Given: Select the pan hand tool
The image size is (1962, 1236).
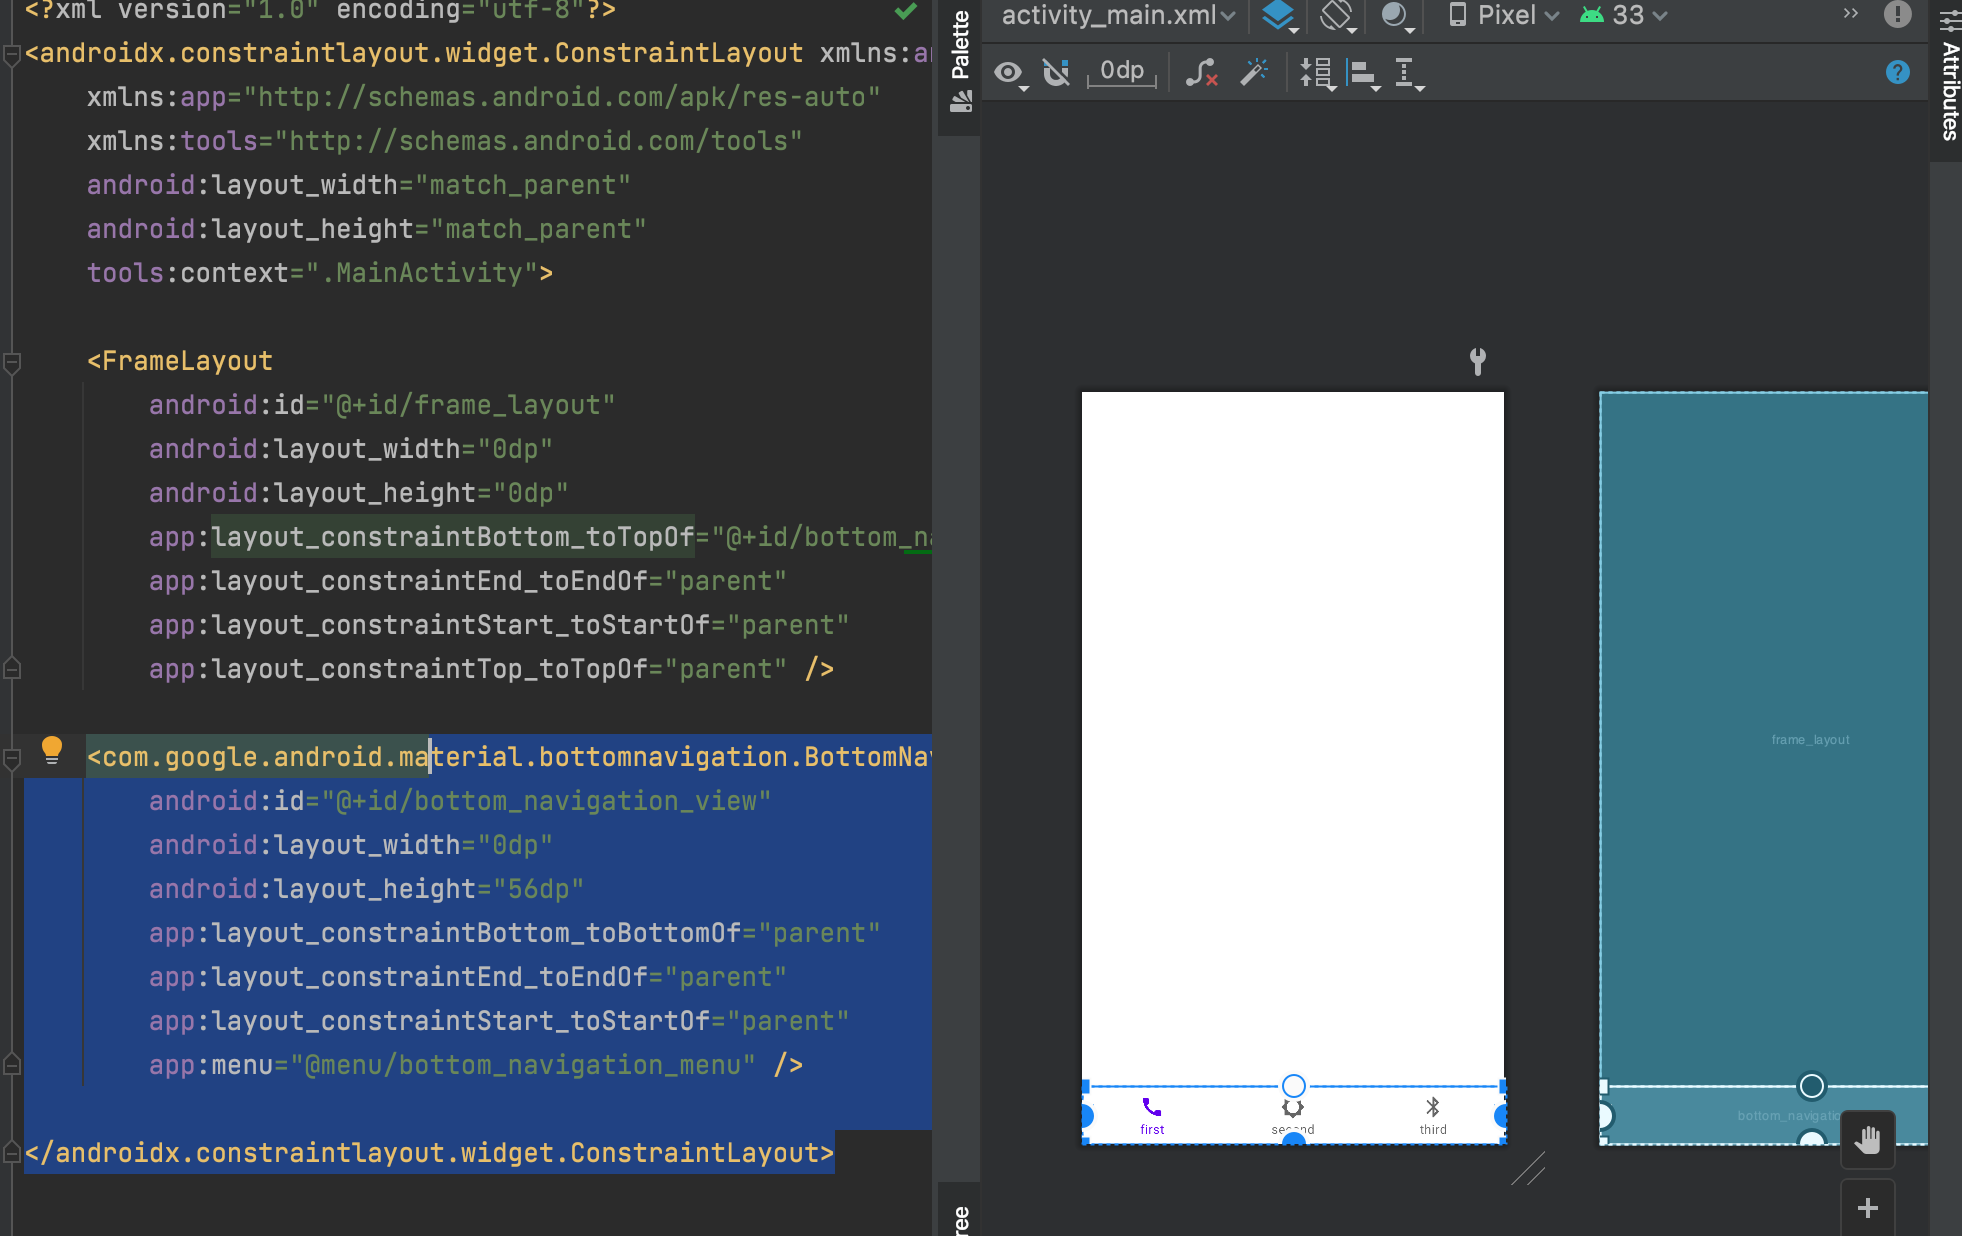Looking at the screenshot, I should [x=1867, y=1139].
